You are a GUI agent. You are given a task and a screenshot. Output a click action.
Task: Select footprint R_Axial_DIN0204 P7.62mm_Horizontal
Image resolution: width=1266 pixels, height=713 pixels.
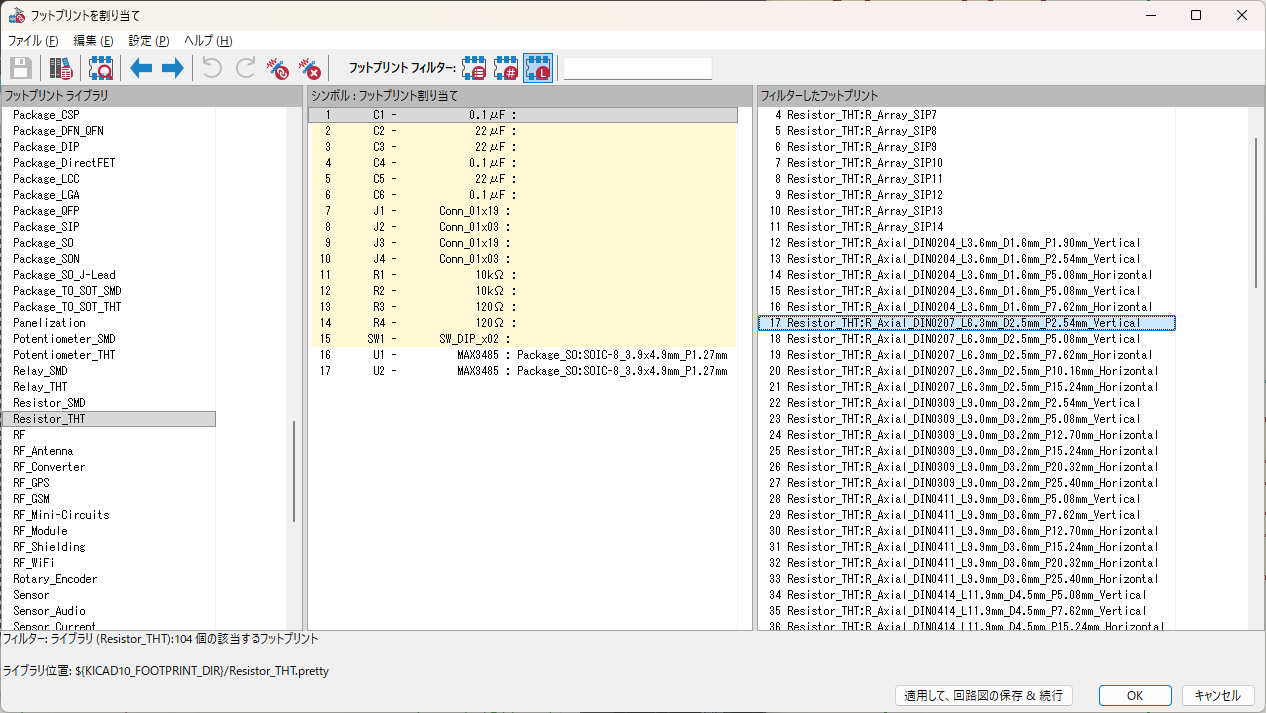pos(966,307)
